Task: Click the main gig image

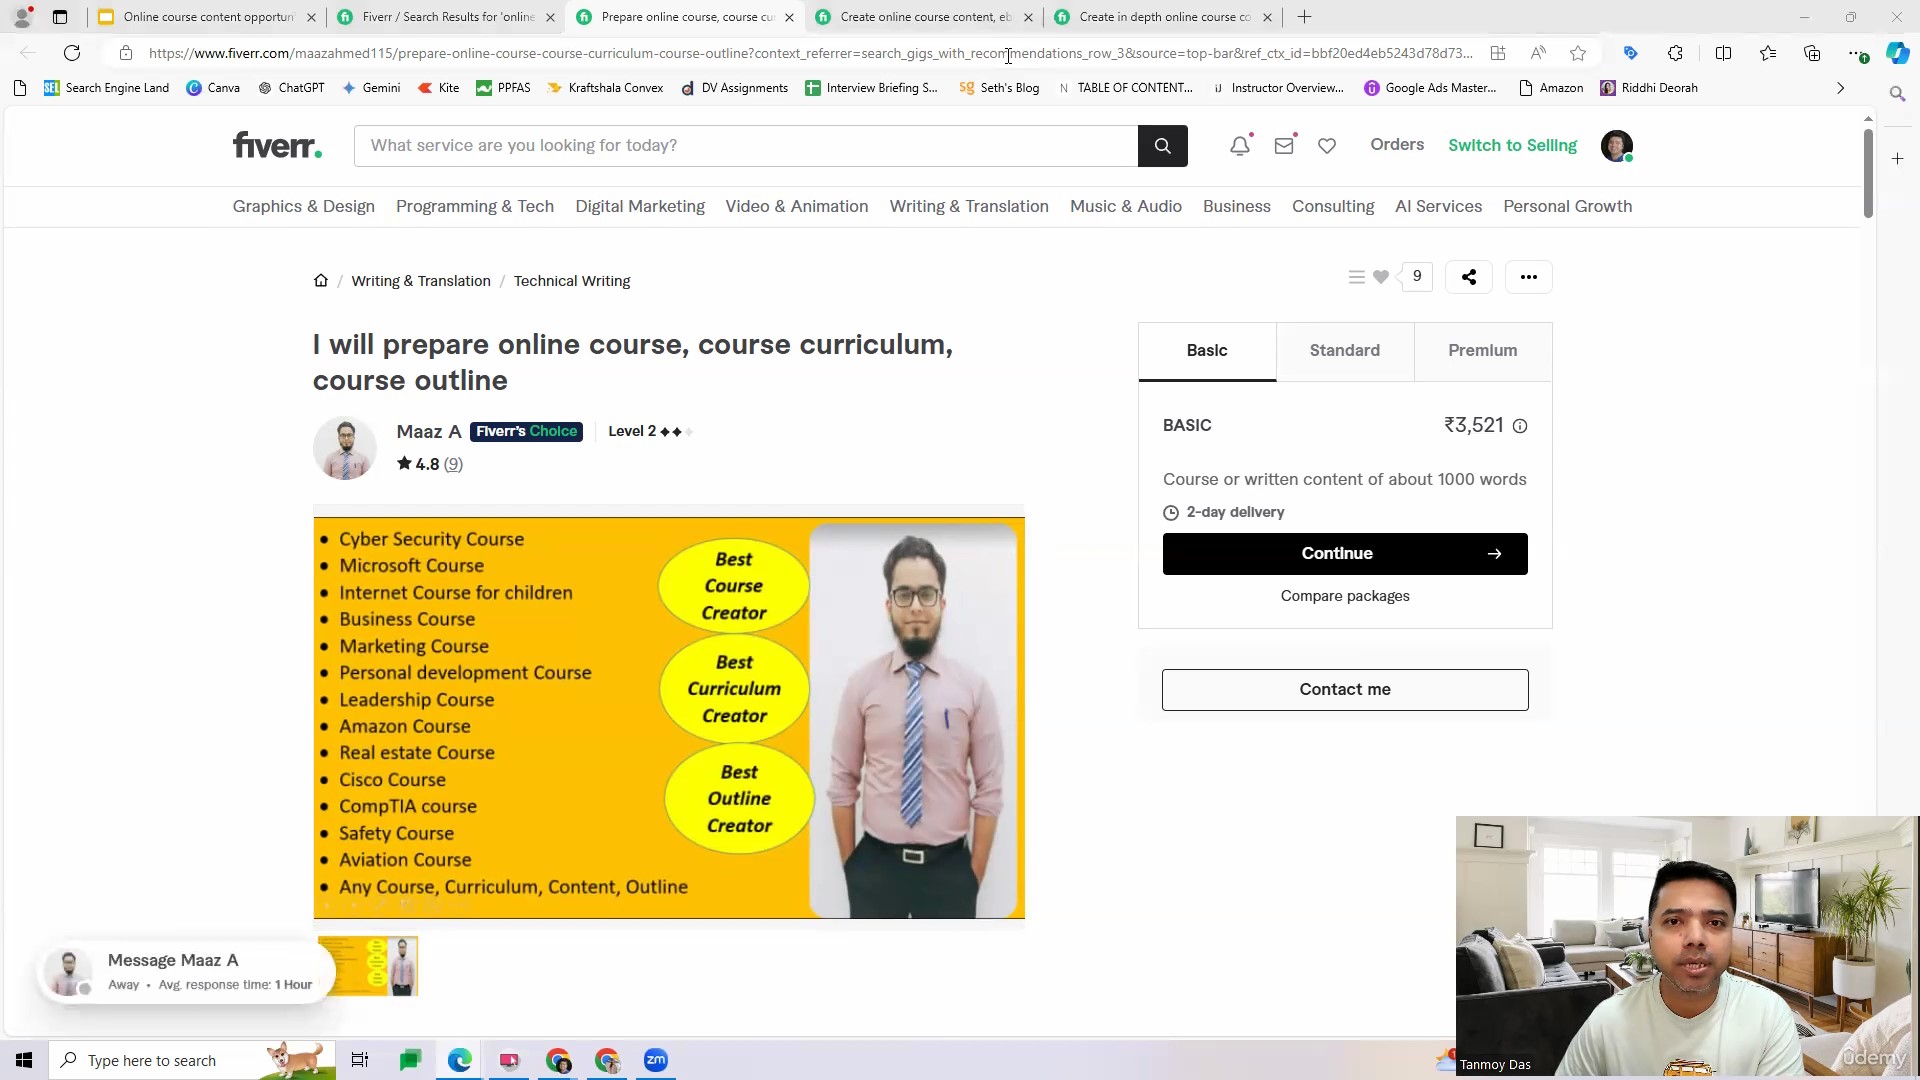Action: [669, 718]
